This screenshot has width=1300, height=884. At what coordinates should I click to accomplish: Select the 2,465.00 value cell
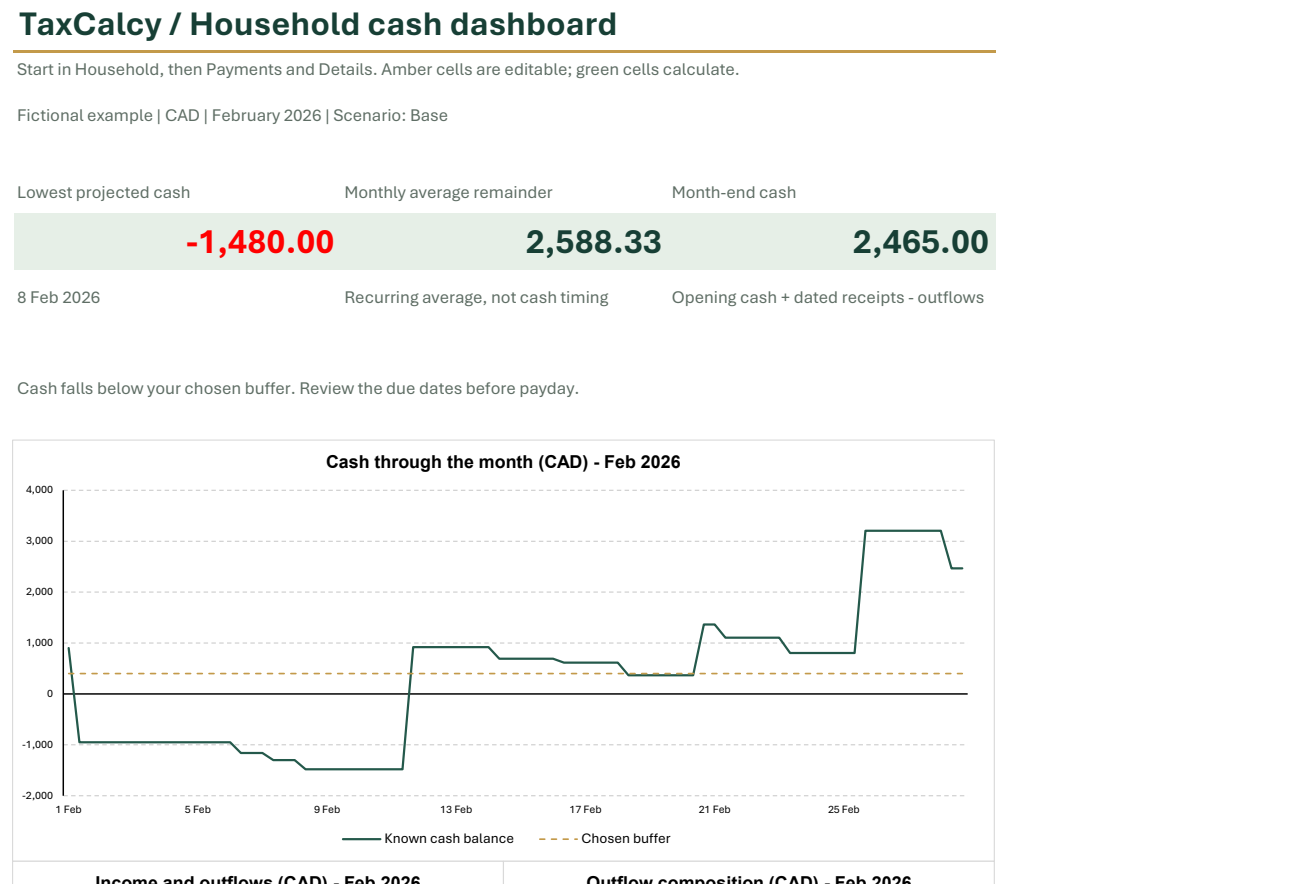(832, 242)
